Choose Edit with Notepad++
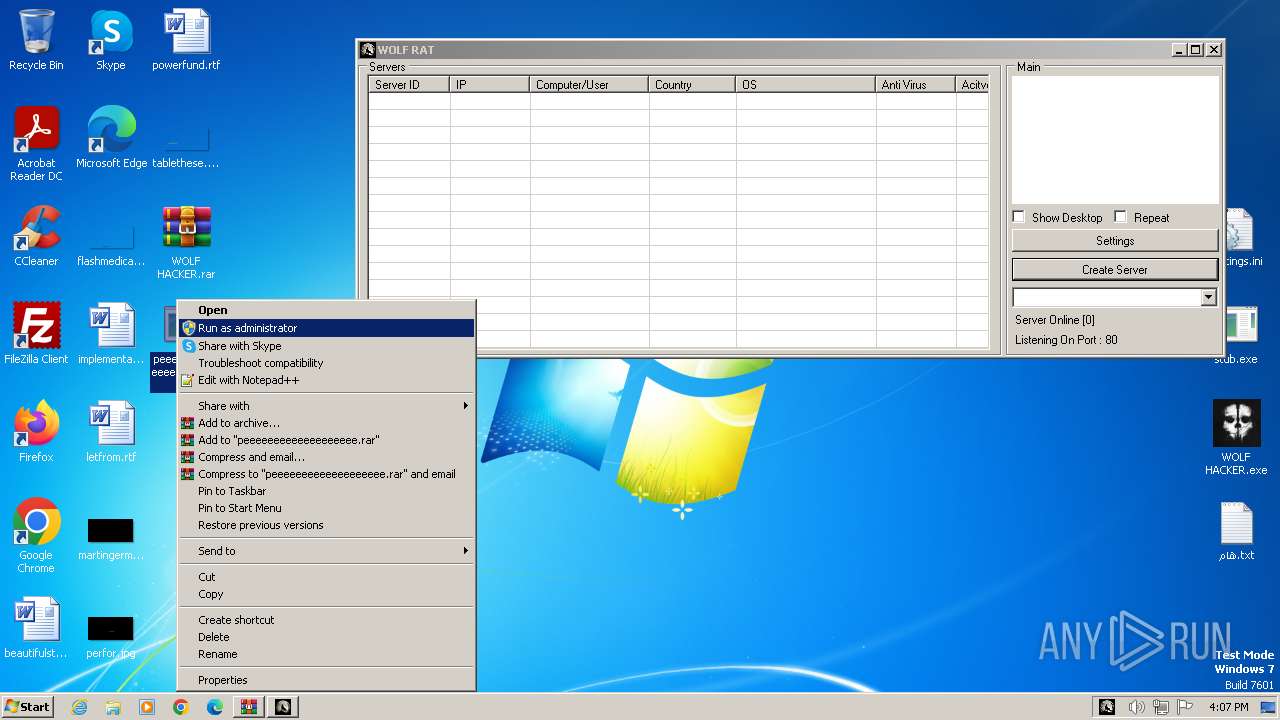Image resolution: width=1280 pixels, height=720 pixels. [326, 380]
